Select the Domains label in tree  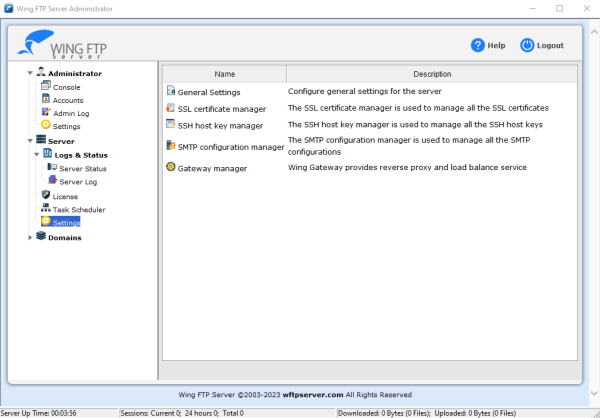[65, 238]
